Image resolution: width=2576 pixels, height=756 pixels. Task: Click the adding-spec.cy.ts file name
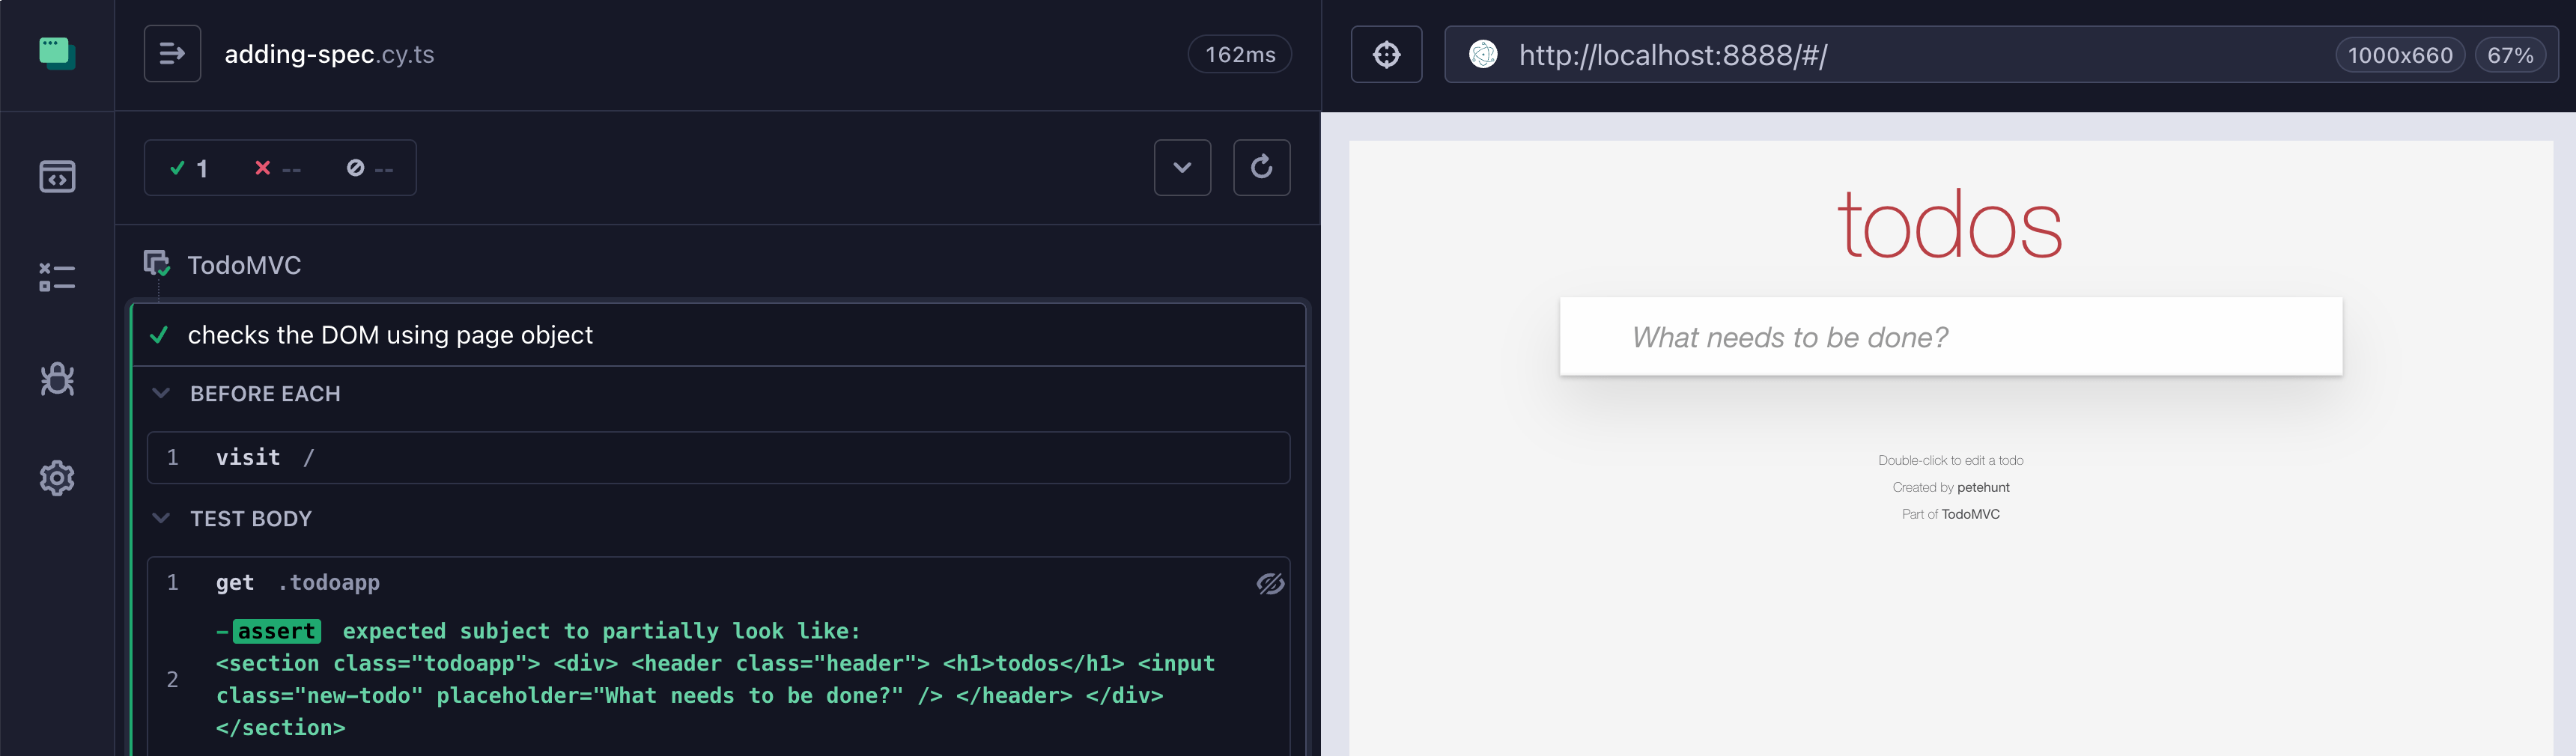(x=329, y=54)
